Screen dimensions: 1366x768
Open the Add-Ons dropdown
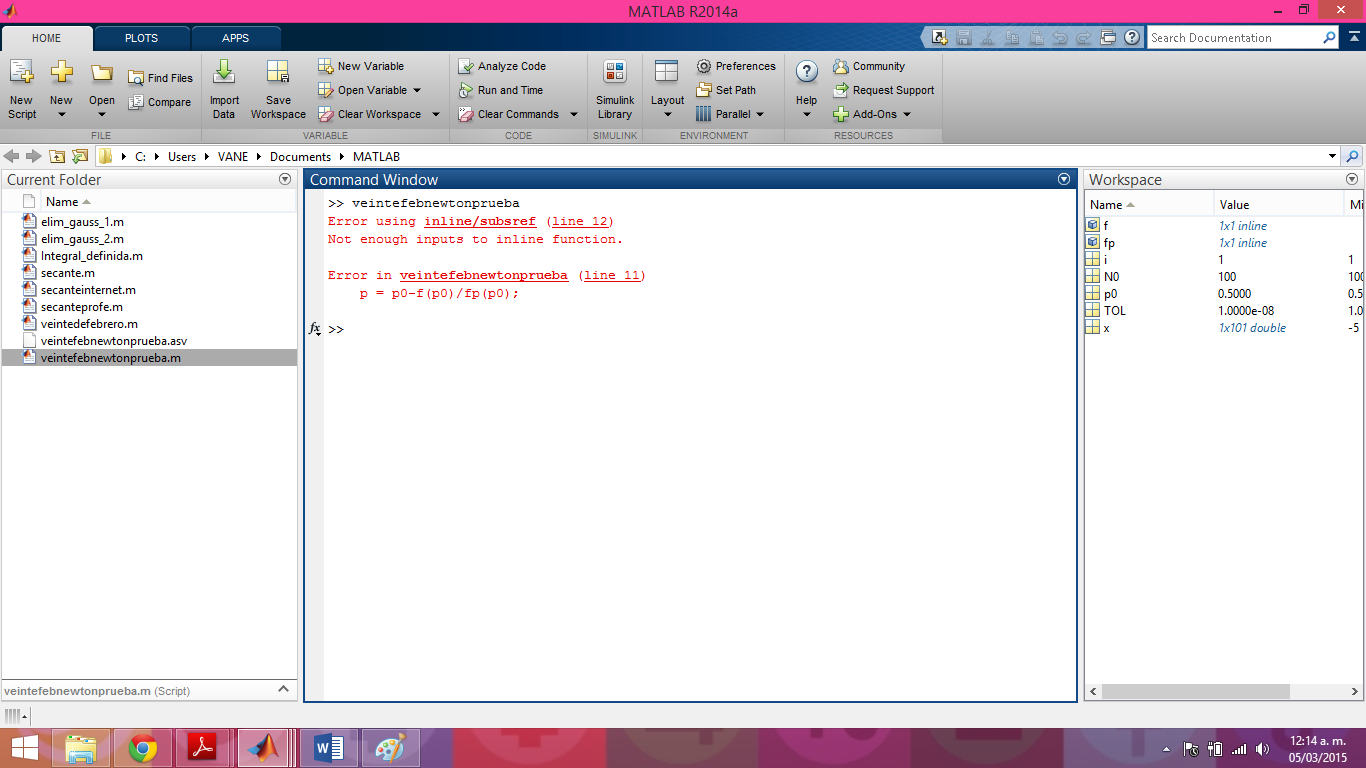907,114
